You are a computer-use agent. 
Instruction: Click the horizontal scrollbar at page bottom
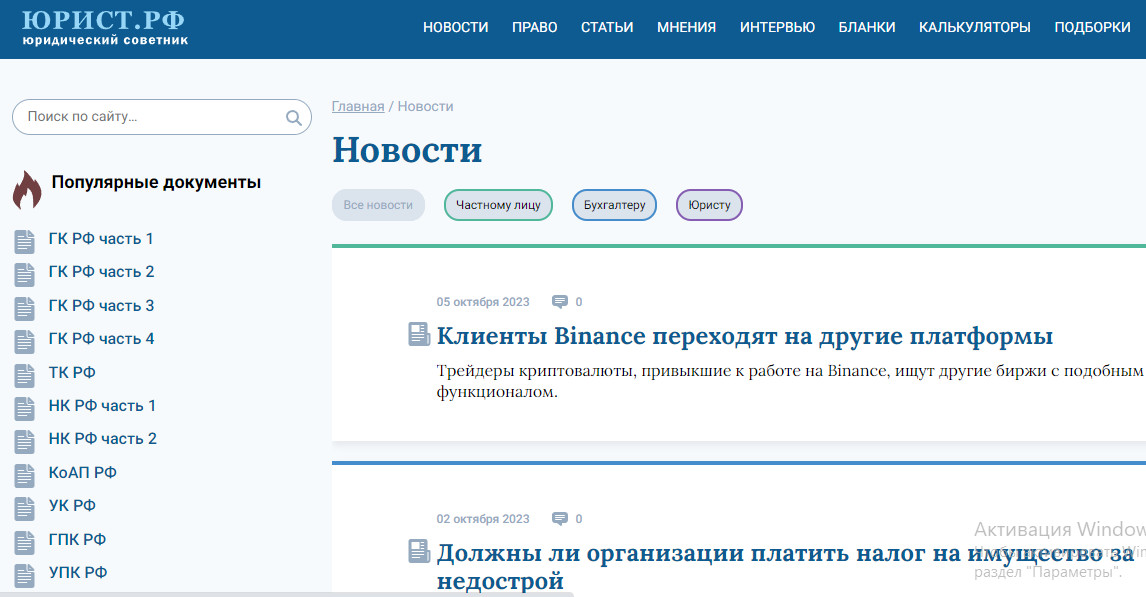[286, 594]
